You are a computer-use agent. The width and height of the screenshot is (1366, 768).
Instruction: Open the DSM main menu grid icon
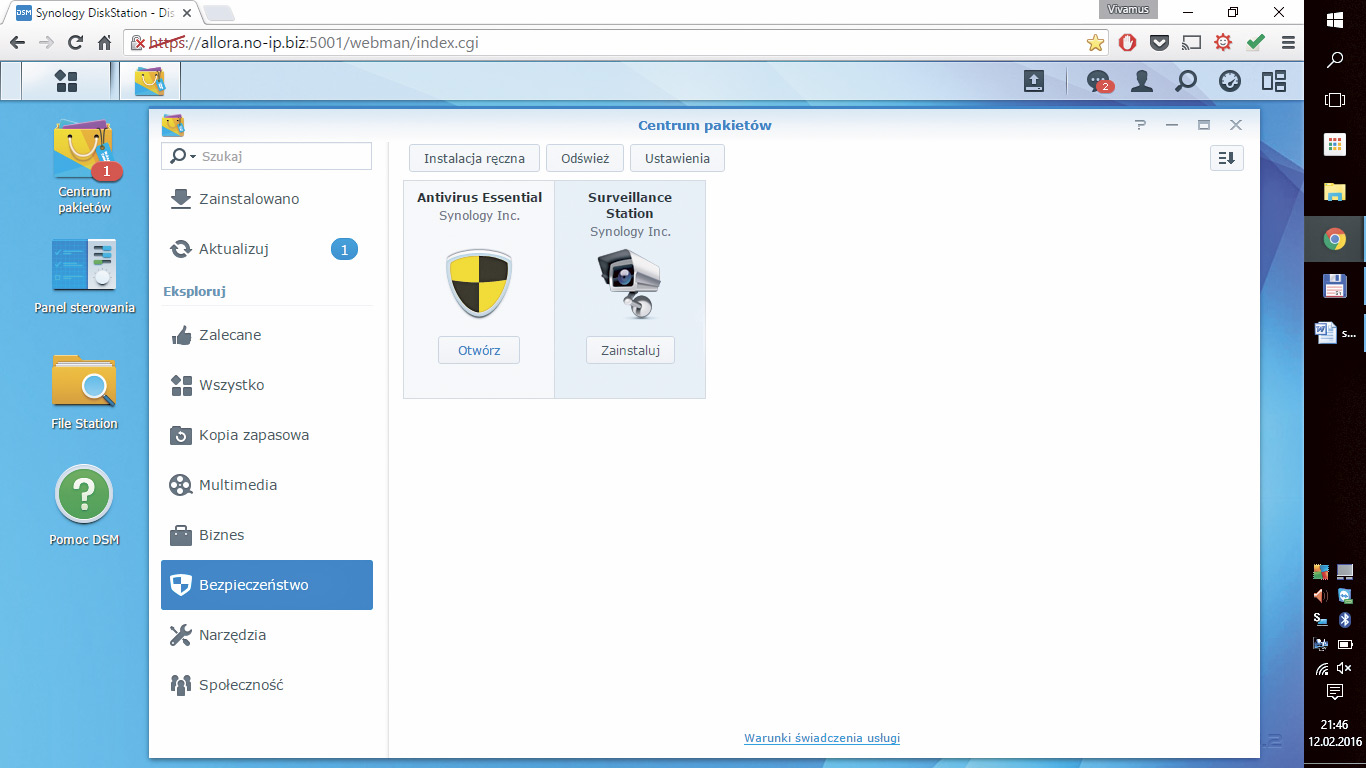point(66,81)
